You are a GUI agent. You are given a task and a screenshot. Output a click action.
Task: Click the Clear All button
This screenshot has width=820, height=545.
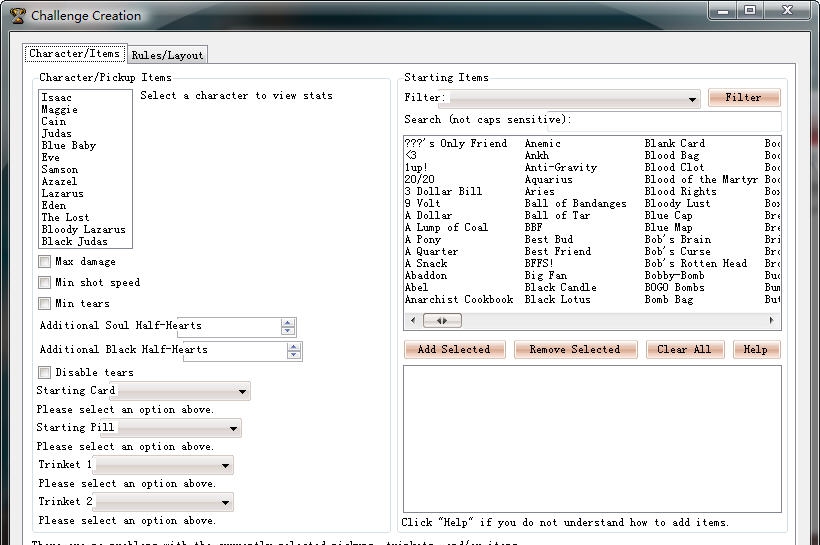pos(684,349)
